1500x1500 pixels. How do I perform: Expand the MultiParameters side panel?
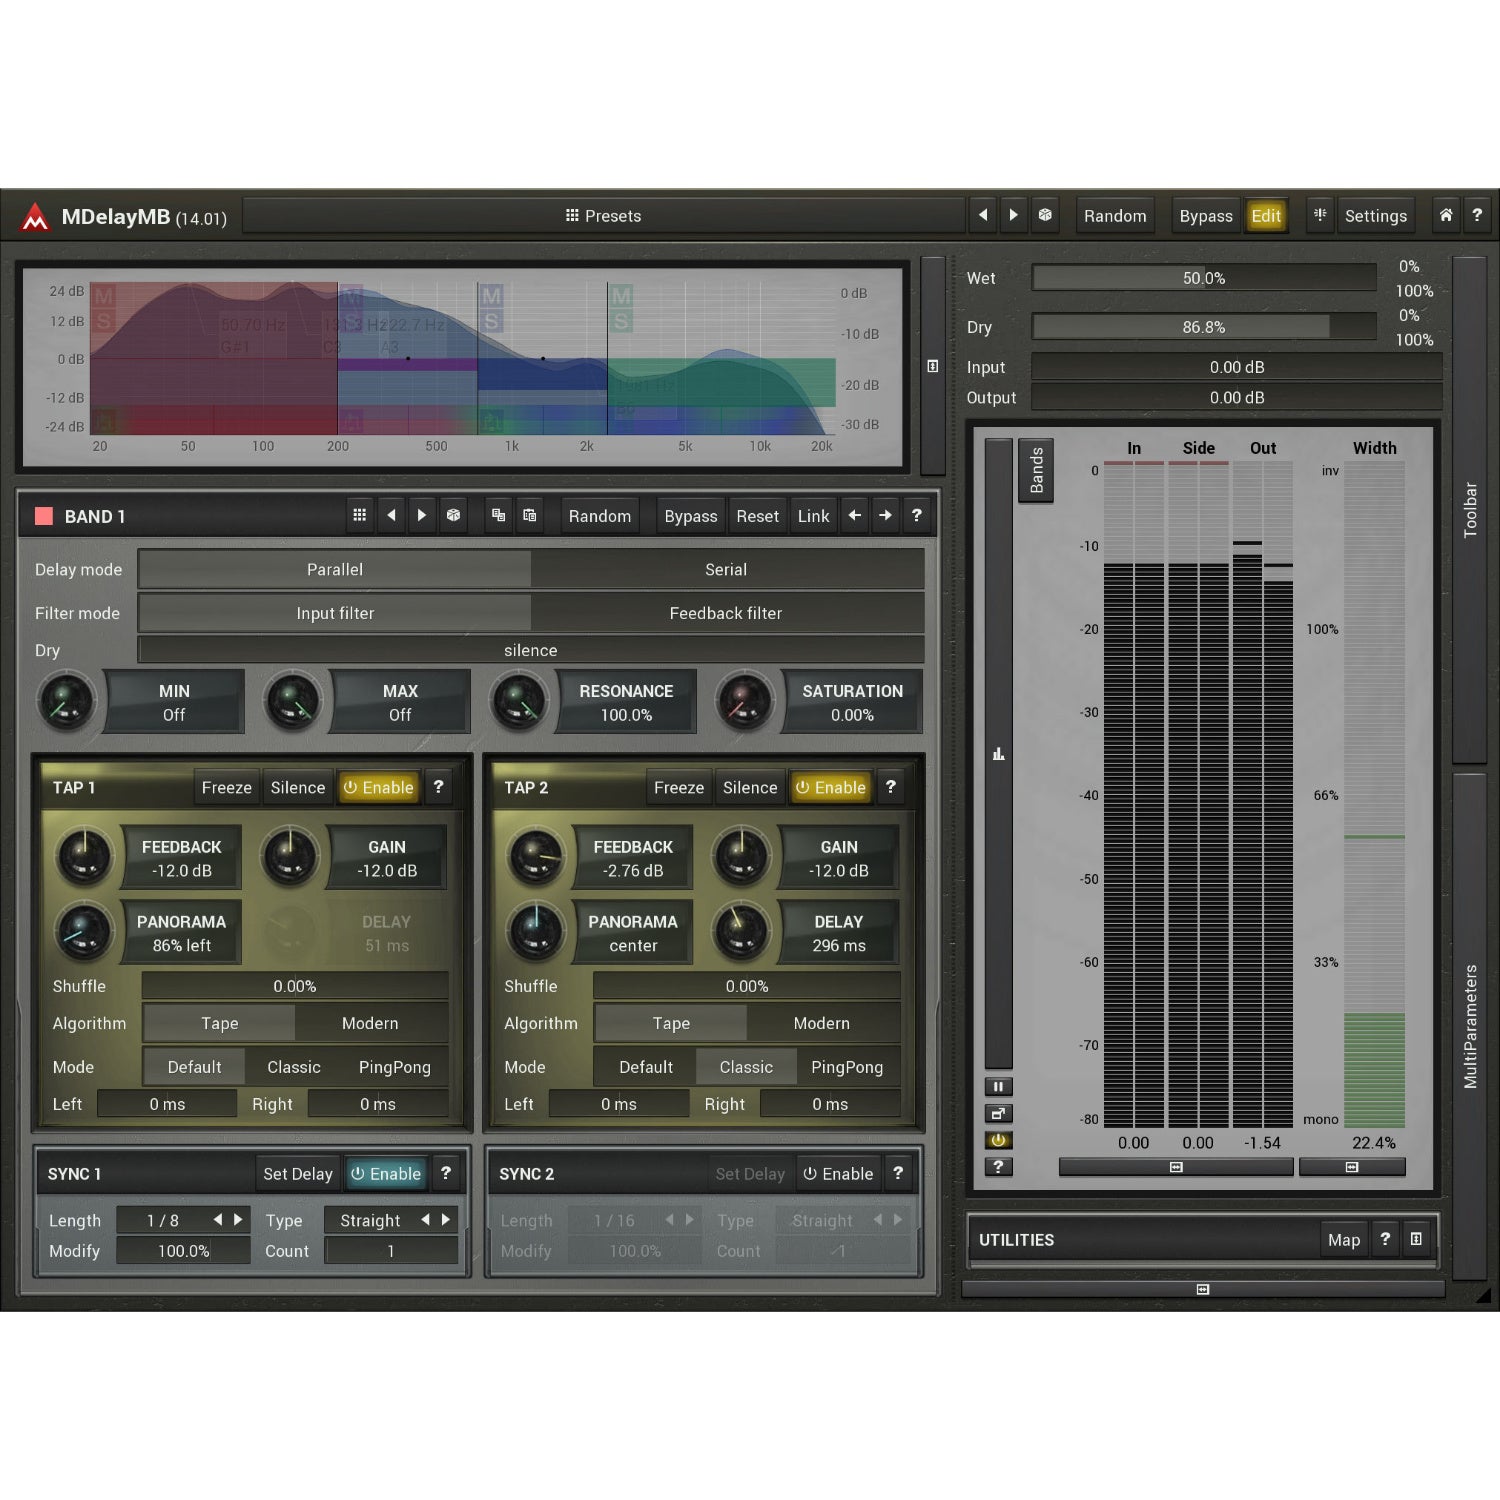tap(1469, 1026)
